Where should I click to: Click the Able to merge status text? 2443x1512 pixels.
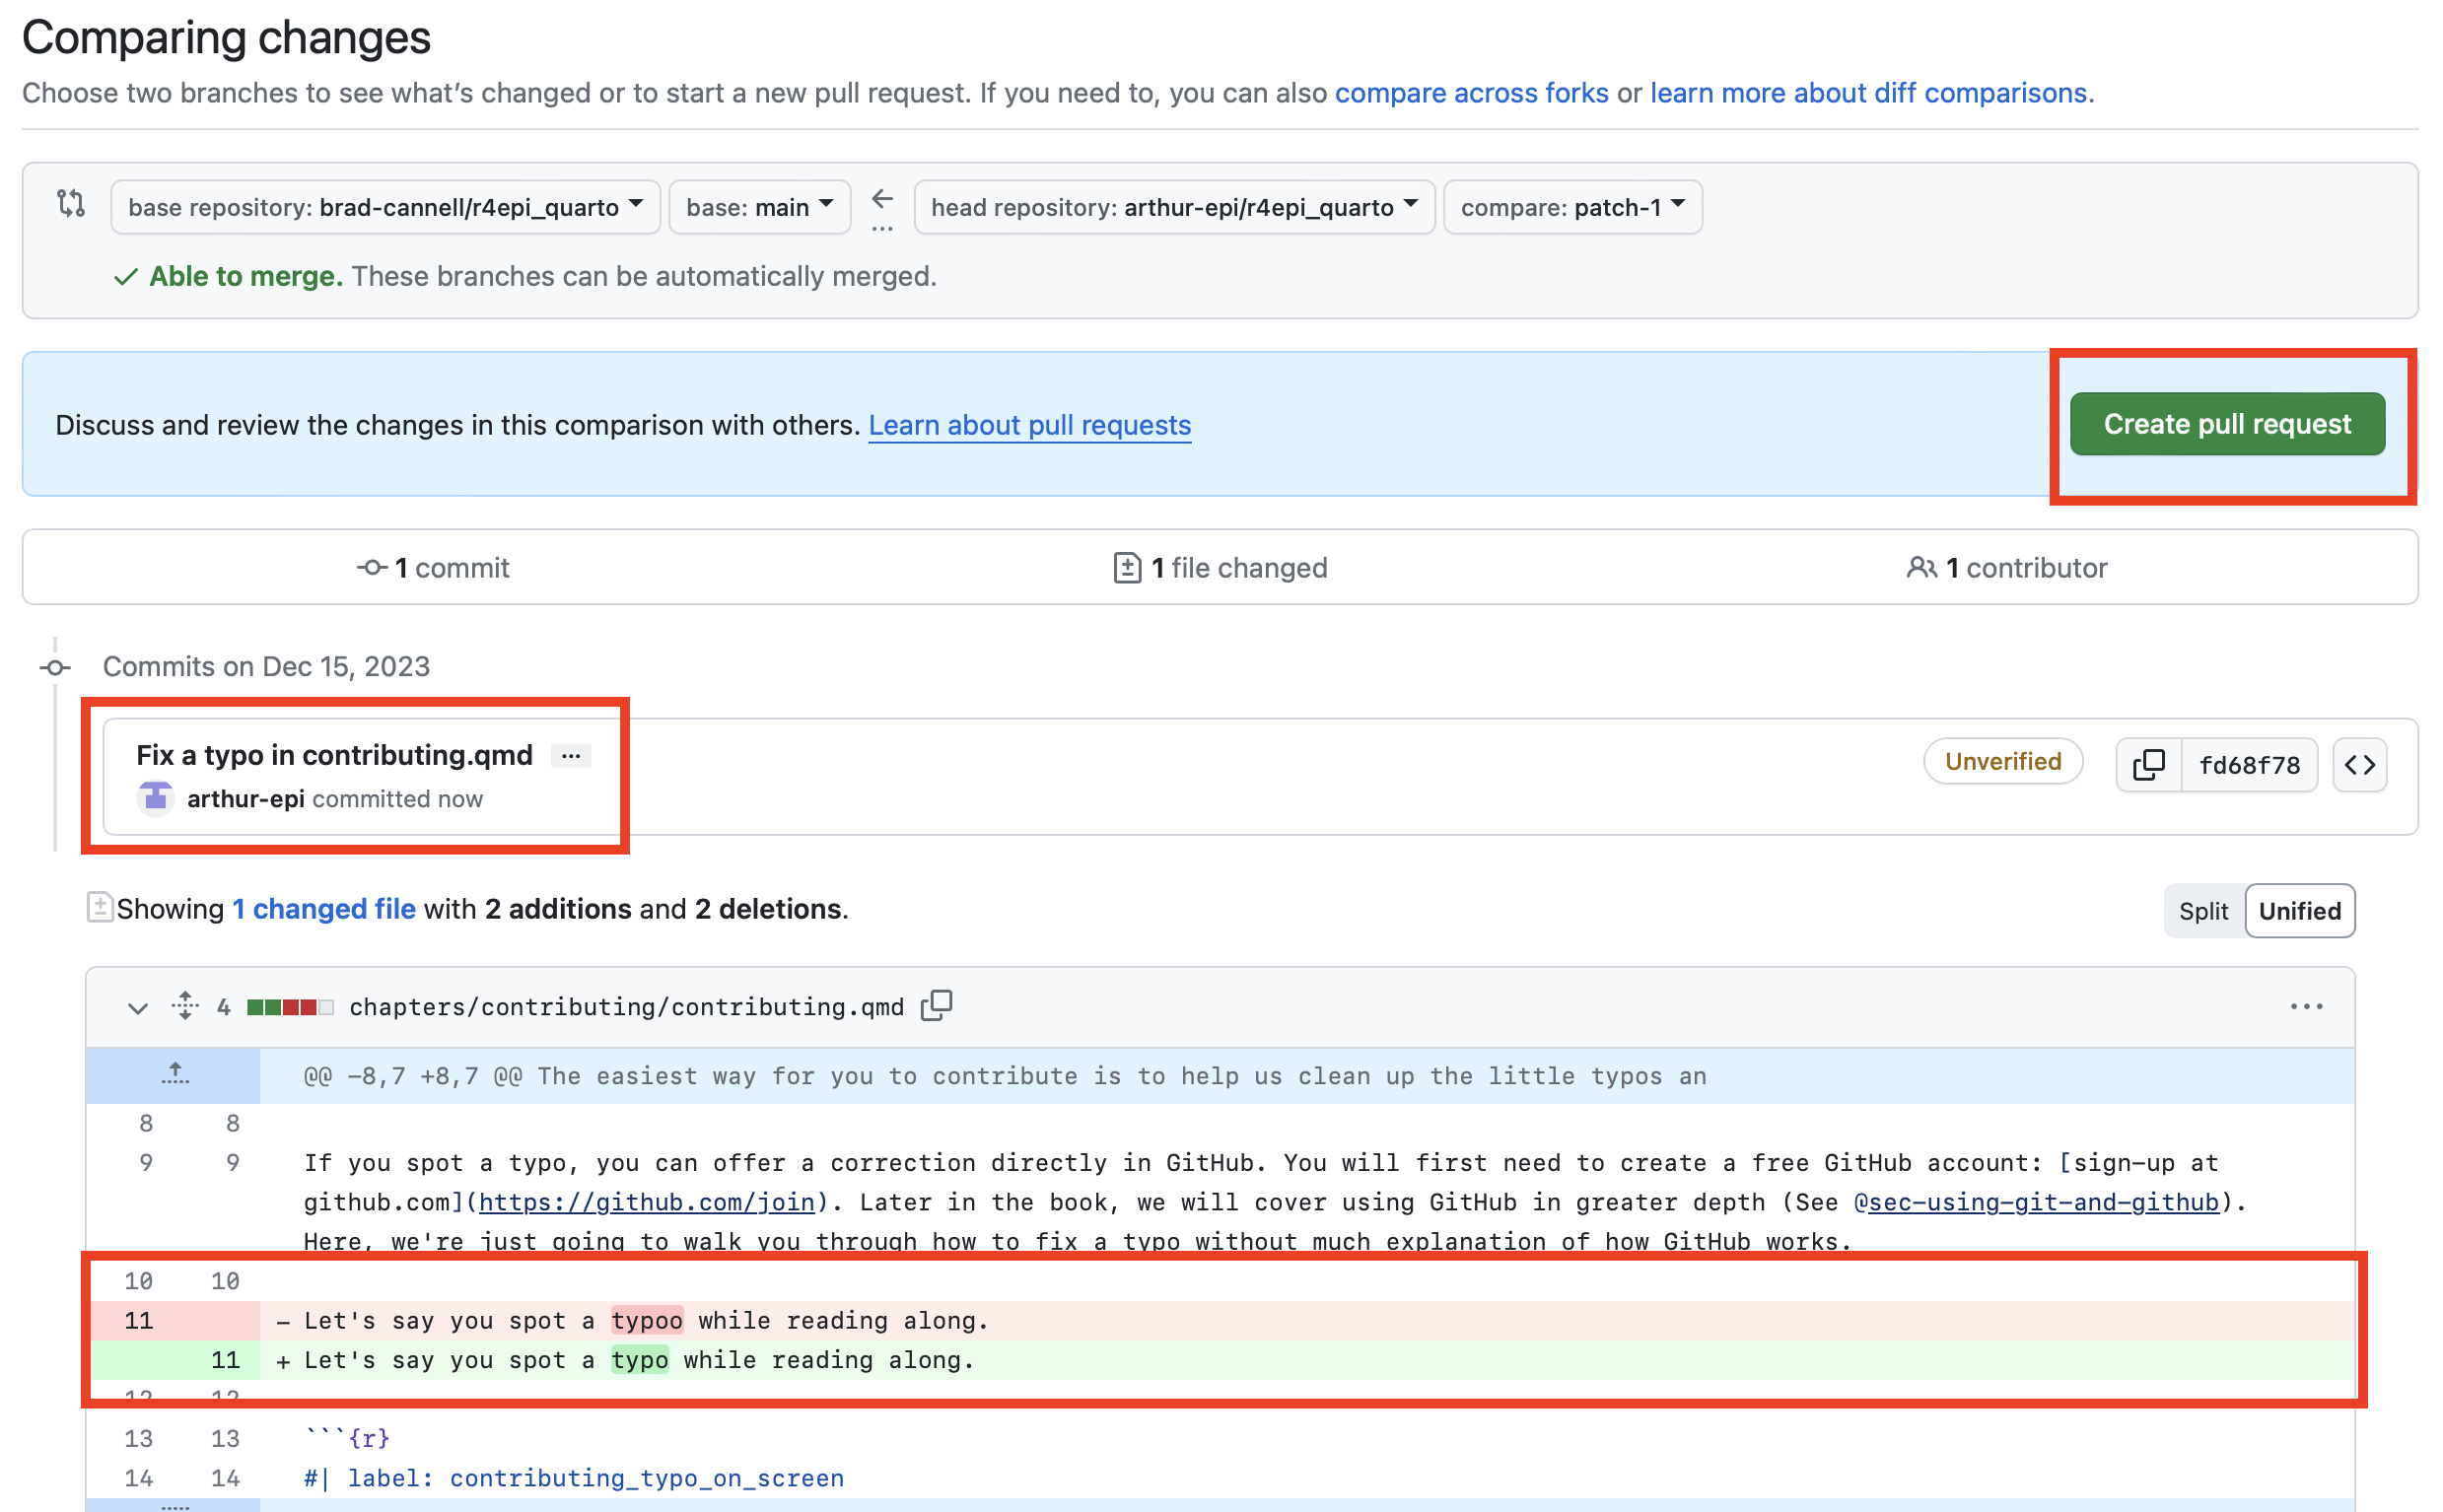(246, 276)
